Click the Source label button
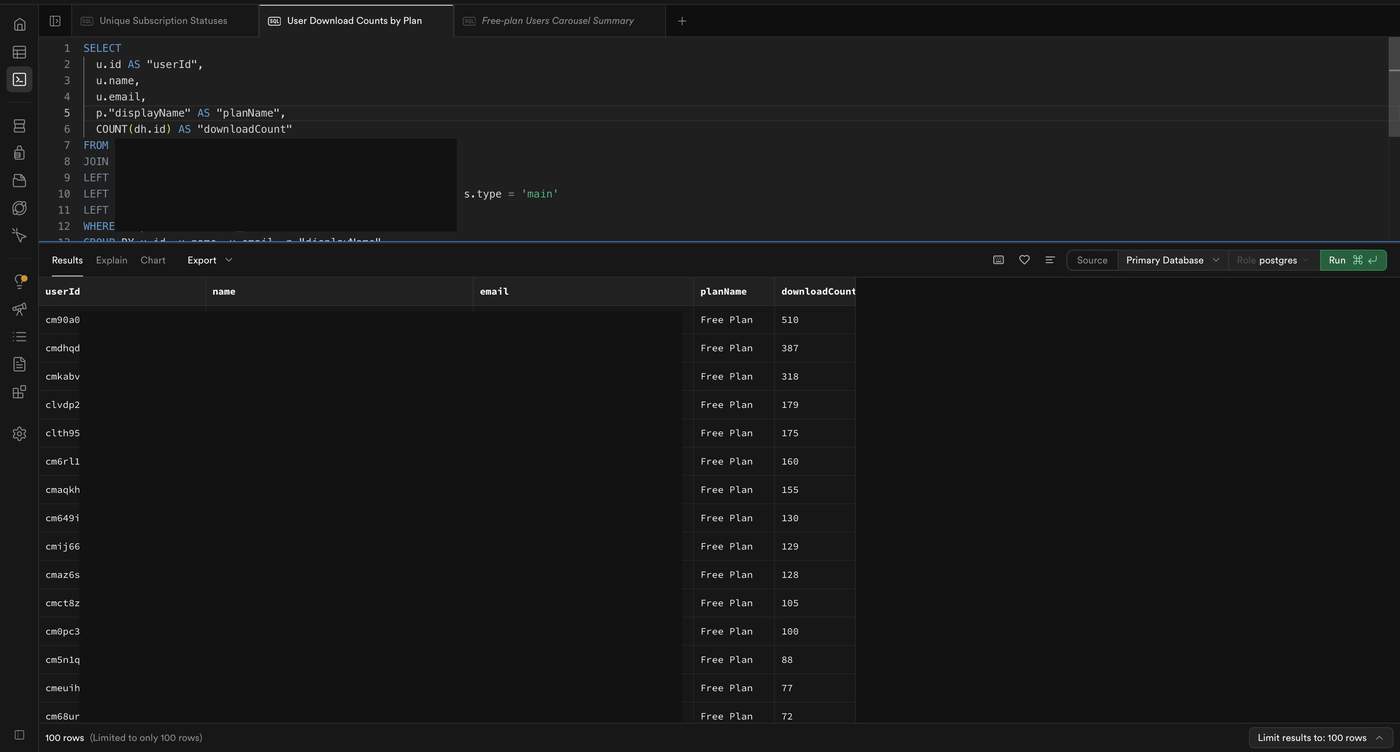1400x752 pixels. (x=1092, y=260)
